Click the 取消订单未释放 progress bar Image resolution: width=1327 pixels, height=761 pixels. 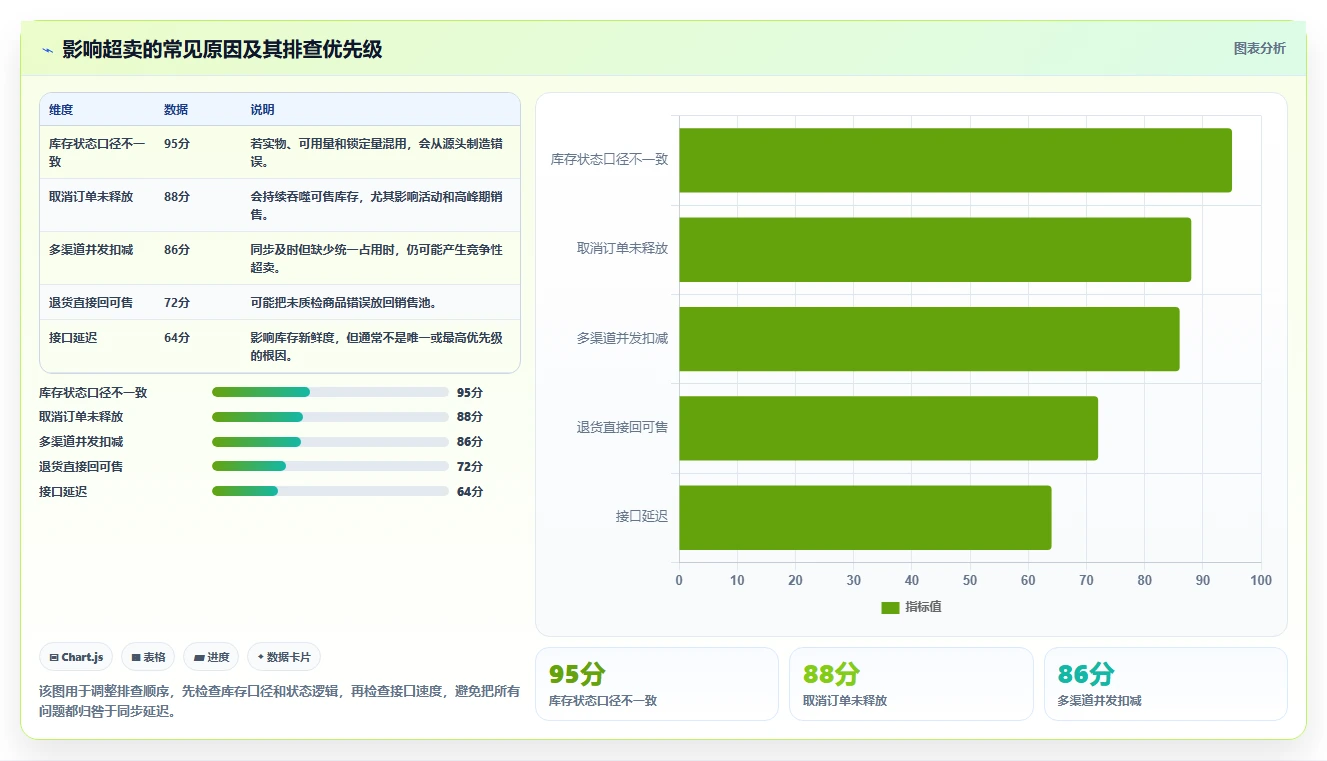point(330,417)
